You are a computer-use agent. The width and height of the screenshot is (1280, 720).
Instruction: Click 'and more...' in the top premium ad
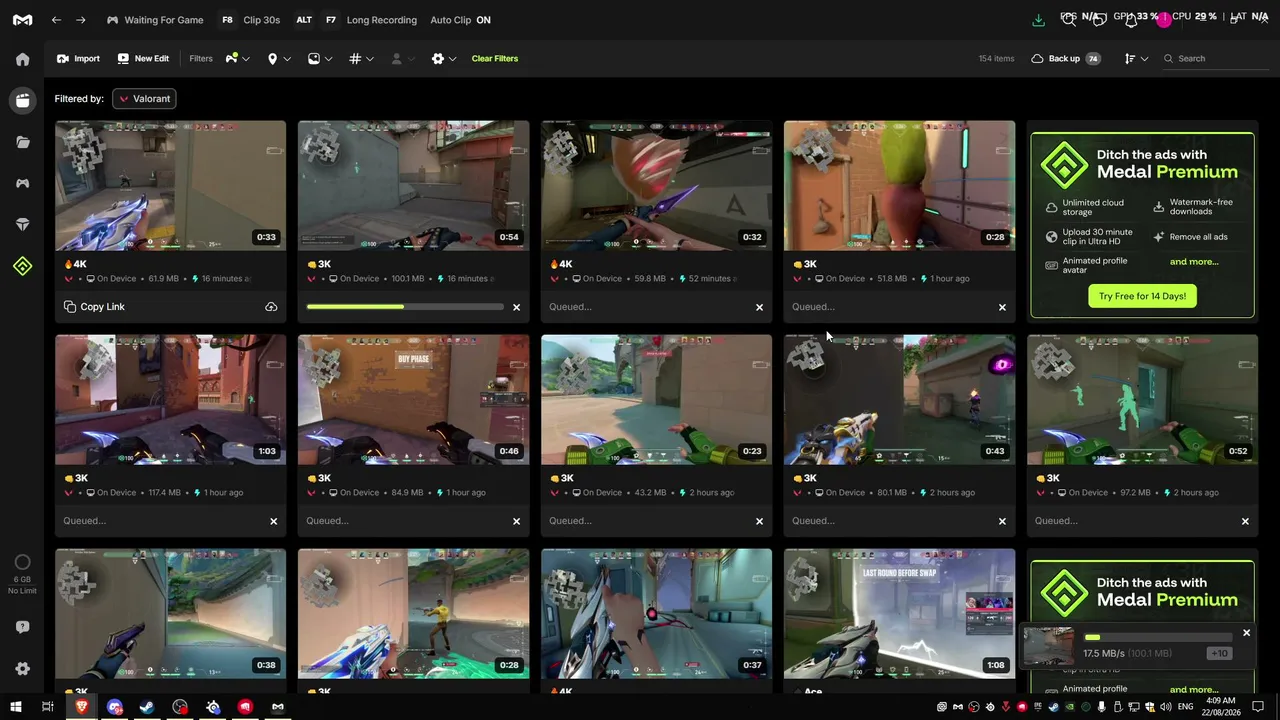coord(1194,262)
